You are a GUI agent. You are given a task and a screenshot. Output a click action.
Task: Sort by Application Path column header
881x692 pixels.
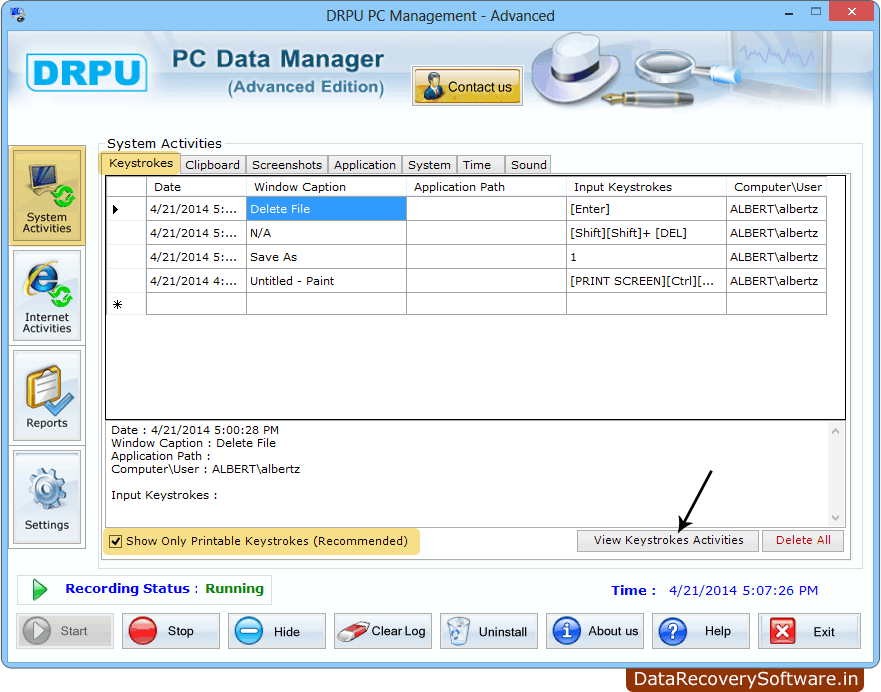click(x=486, y=187)
